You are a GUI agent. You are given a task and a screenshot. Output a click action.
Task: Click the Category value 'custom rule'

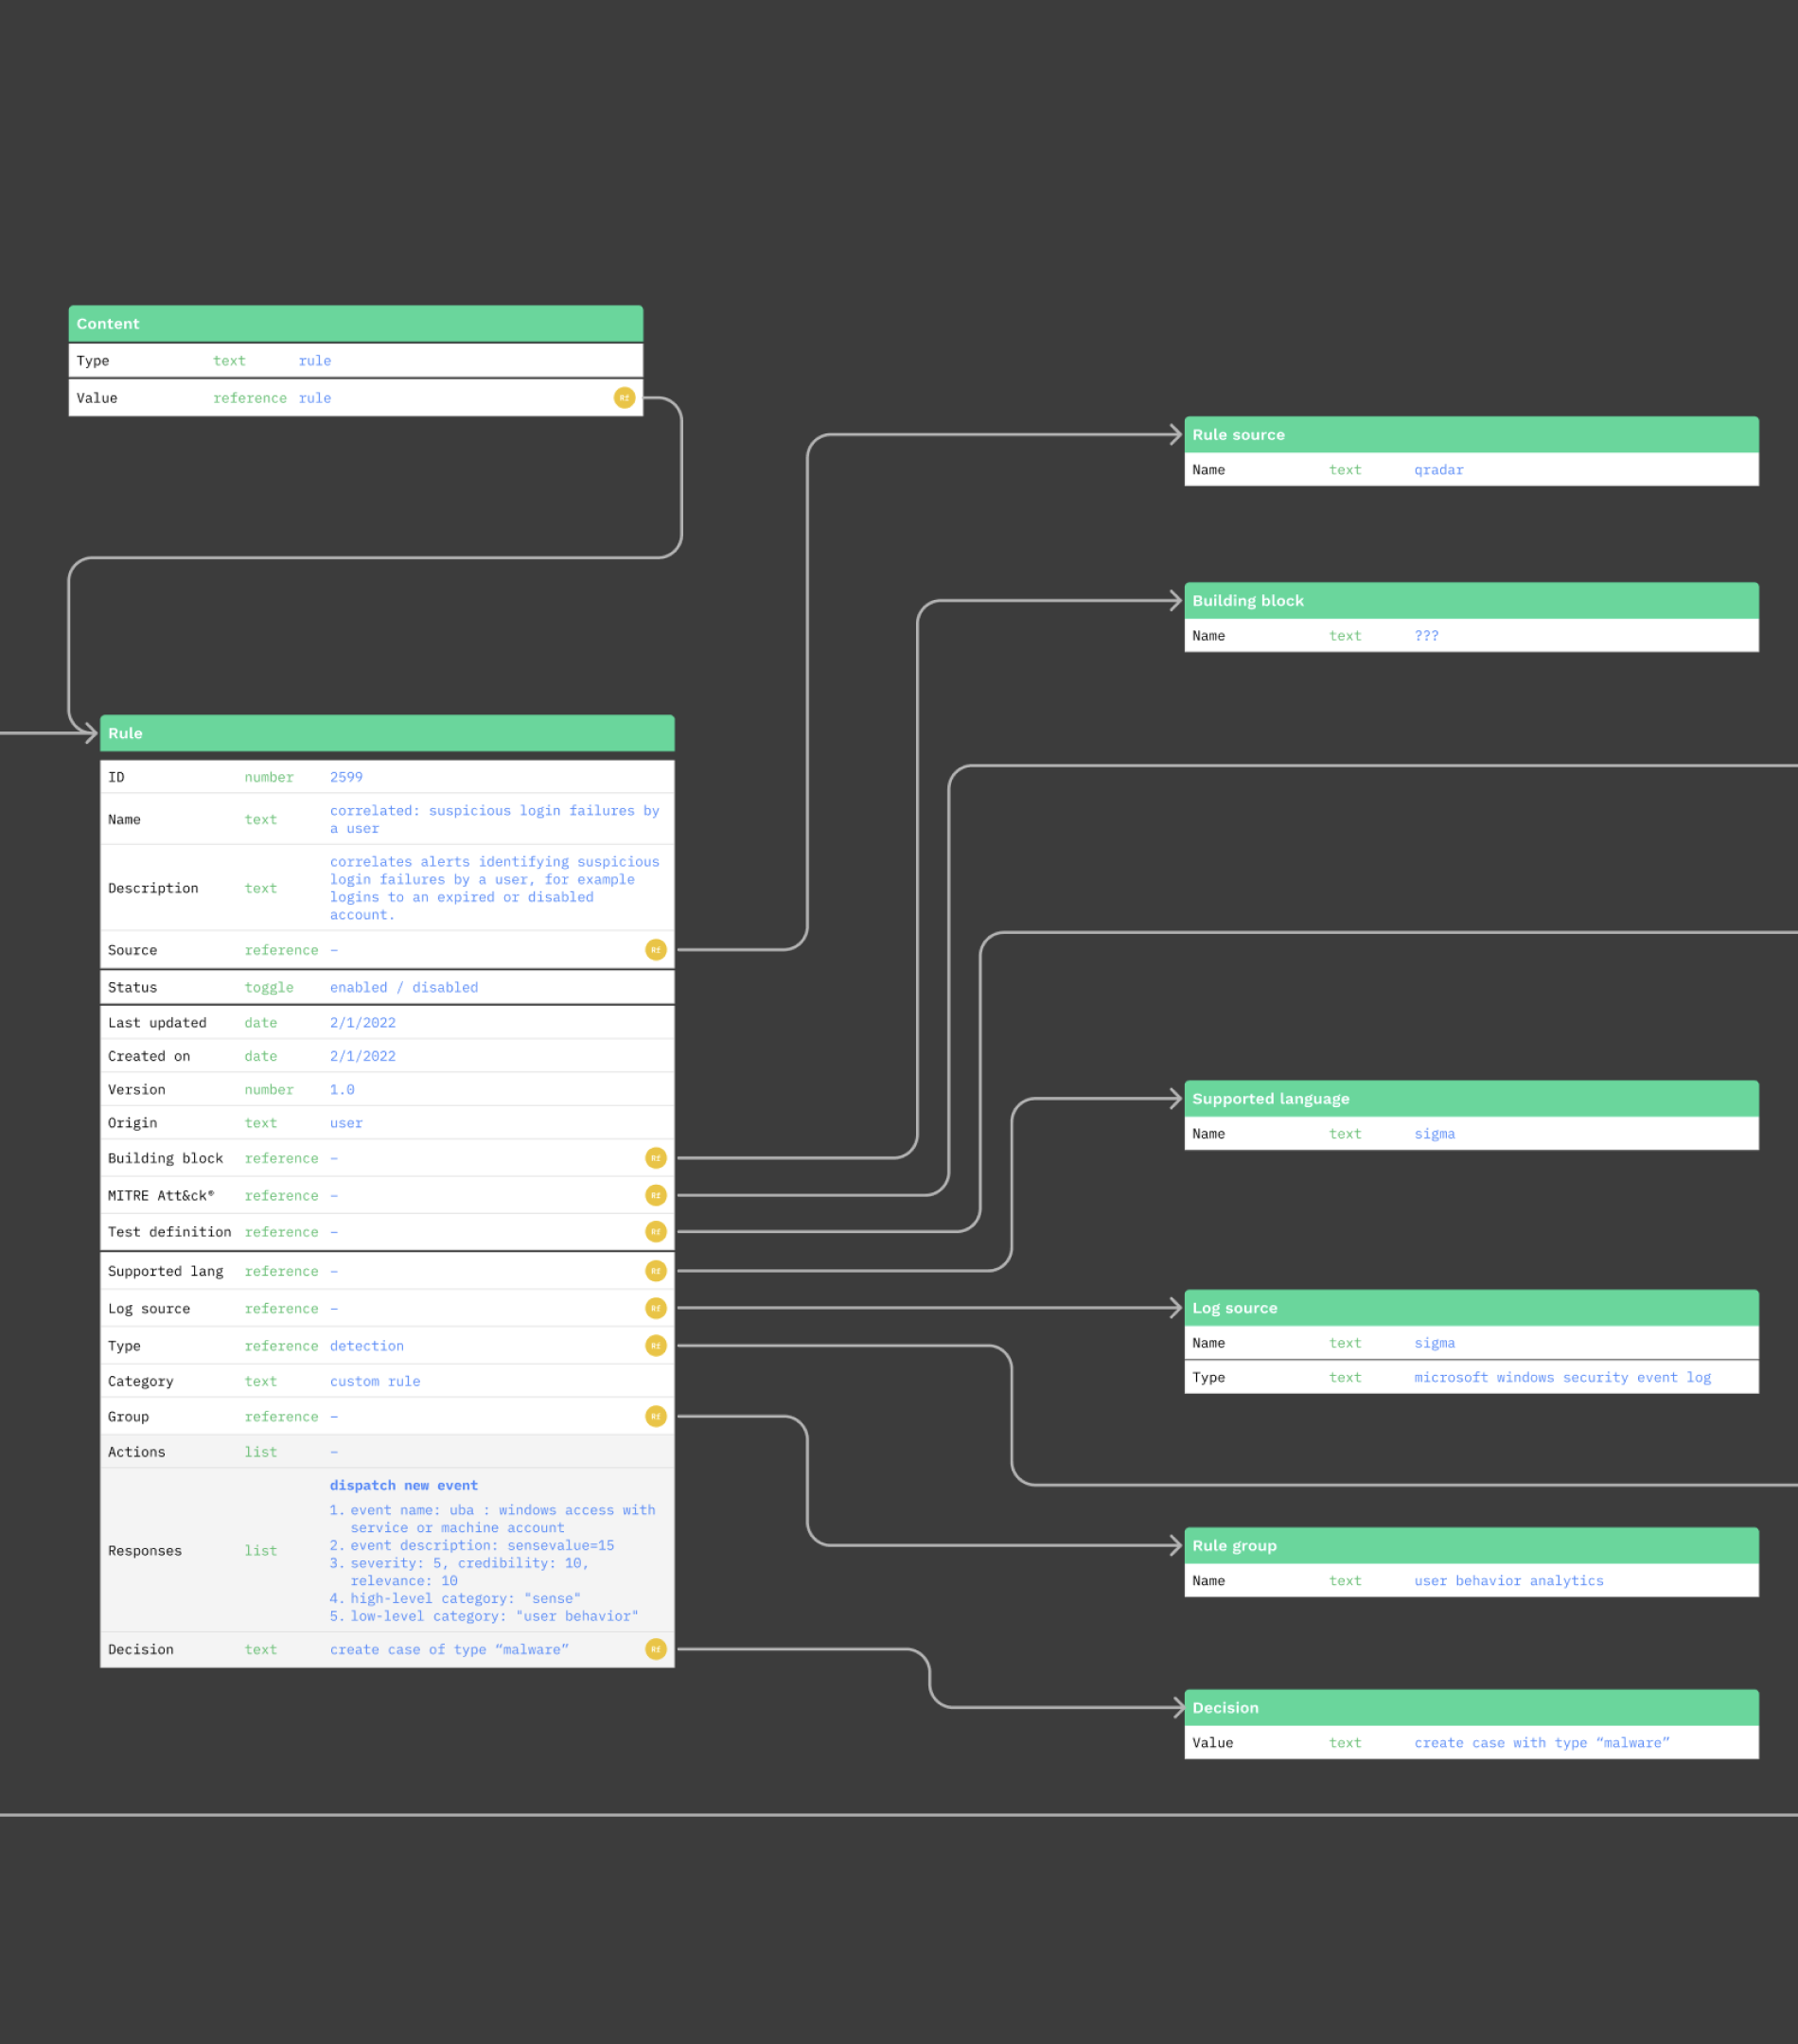375,1381
